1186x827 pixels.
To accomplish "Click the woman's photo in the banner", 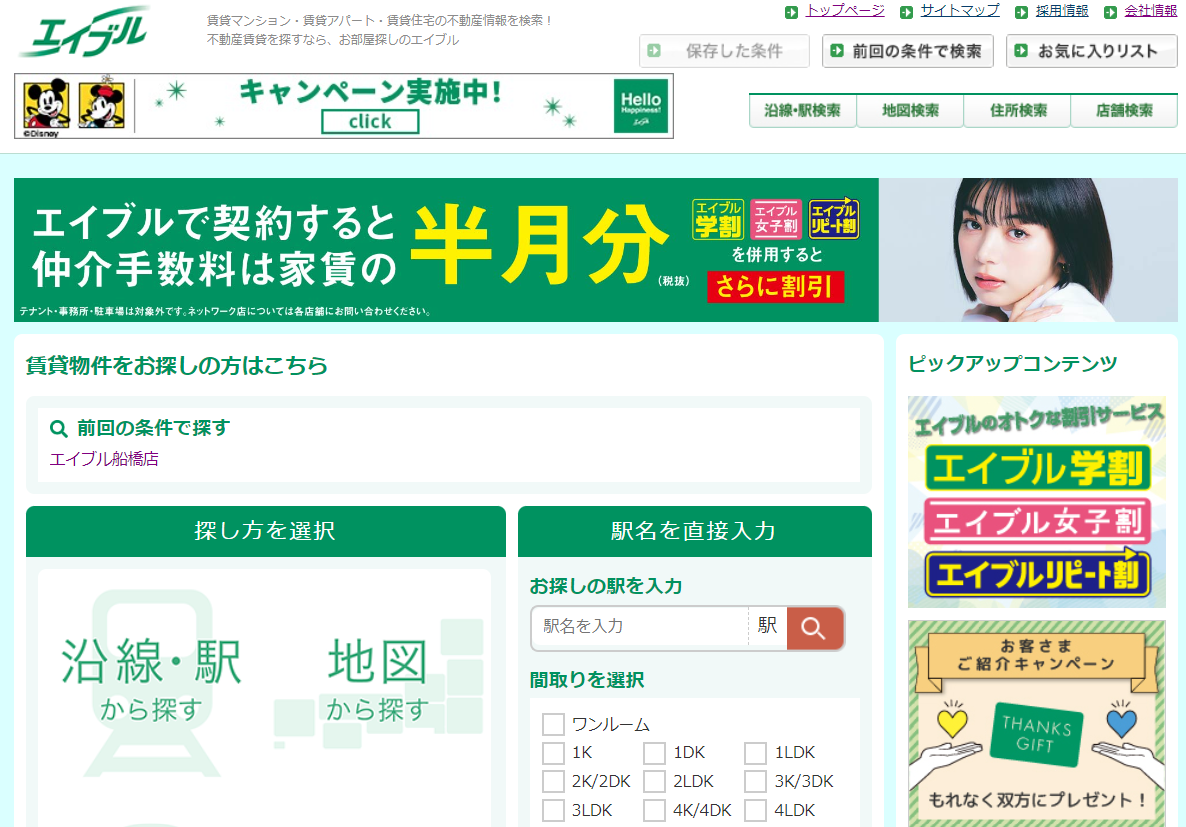I will tap(1028, 250).
